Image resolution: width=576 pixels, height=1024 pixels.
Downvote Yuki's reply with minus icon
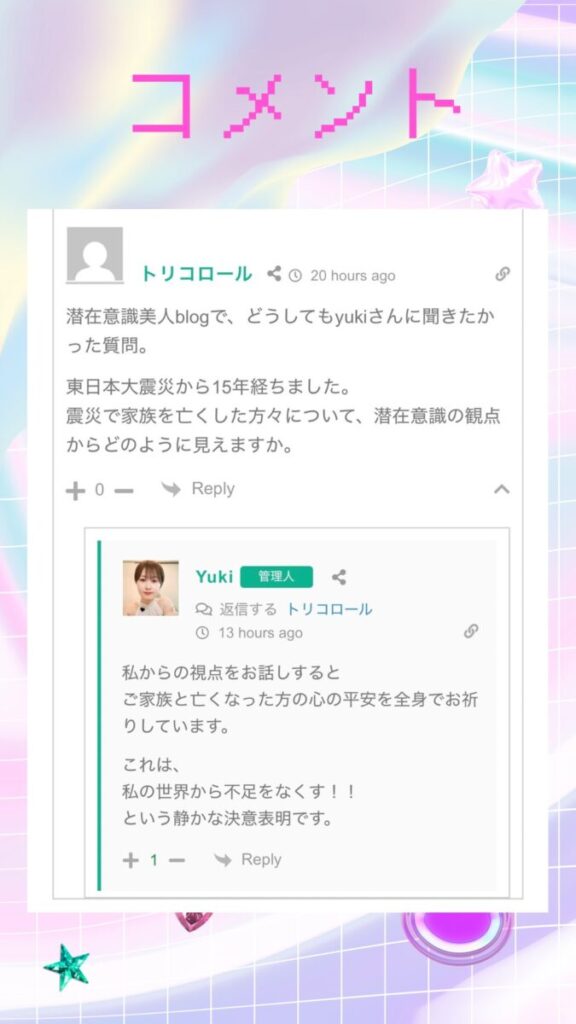[176, 861]
